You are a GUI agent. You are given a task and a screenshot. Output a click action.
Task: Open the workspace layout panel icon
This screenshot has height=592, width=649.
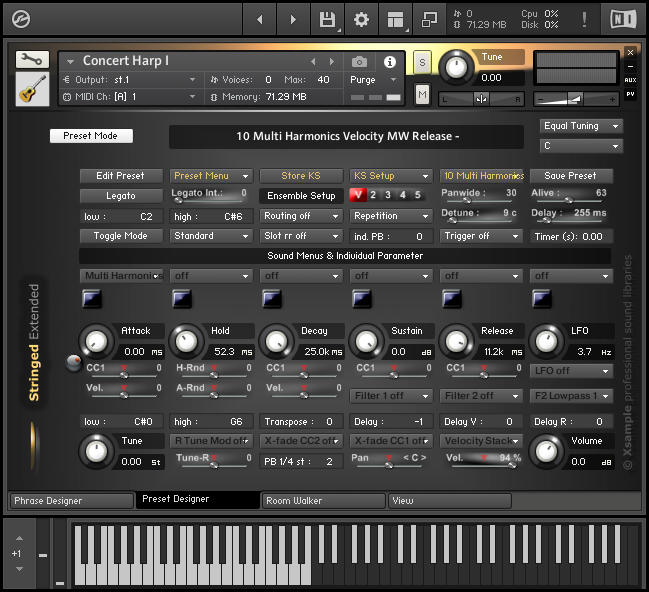point(395,19)
